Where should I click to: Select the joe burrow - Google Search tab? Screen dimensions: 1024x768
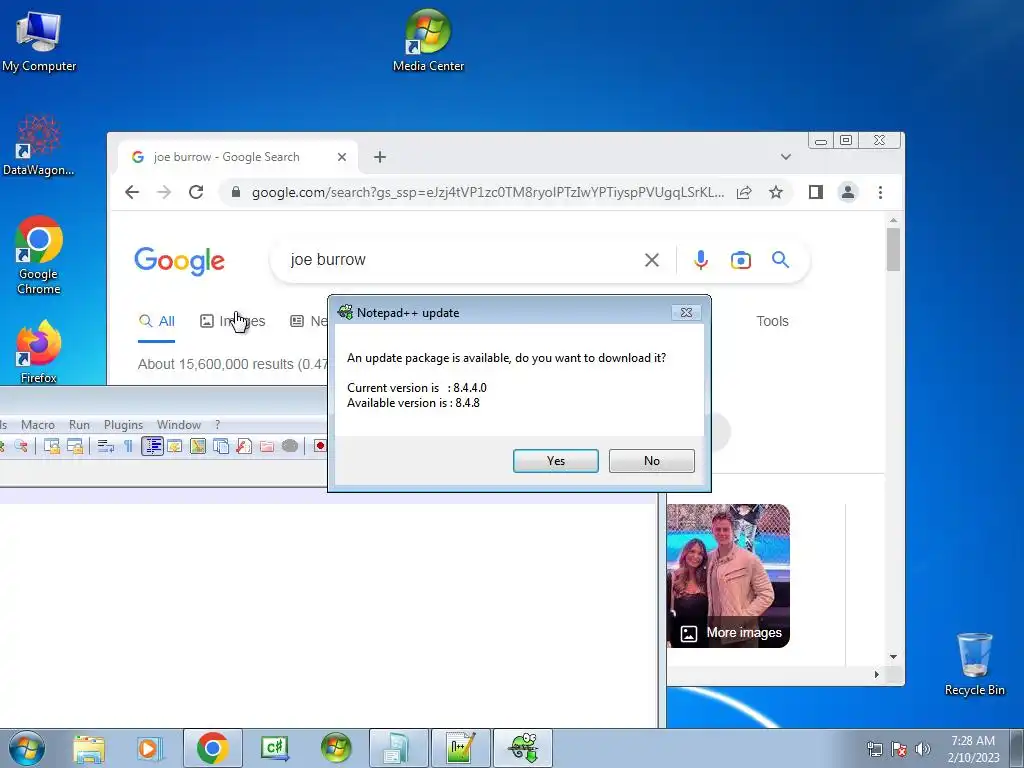pos(226,157)
